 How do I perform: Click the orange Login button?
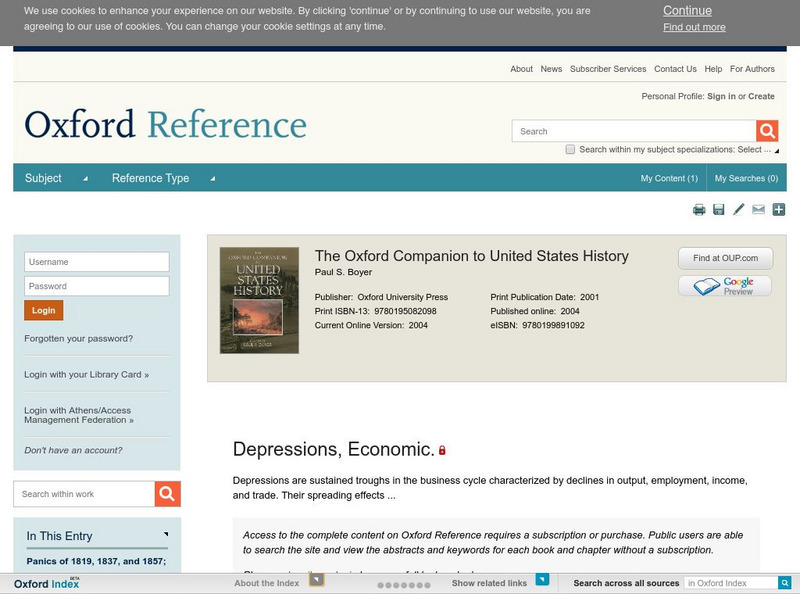[x=43, y=310]
